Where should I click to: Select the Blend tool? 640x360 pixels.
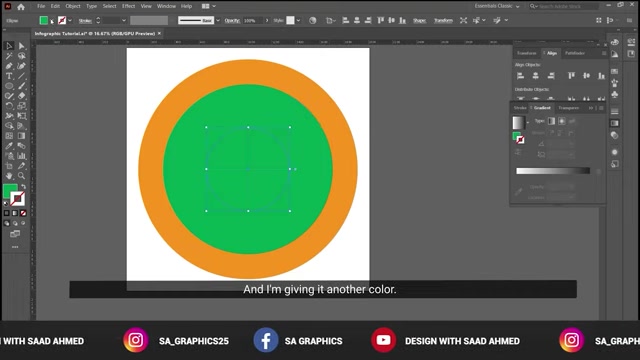[x=22, y=146]
